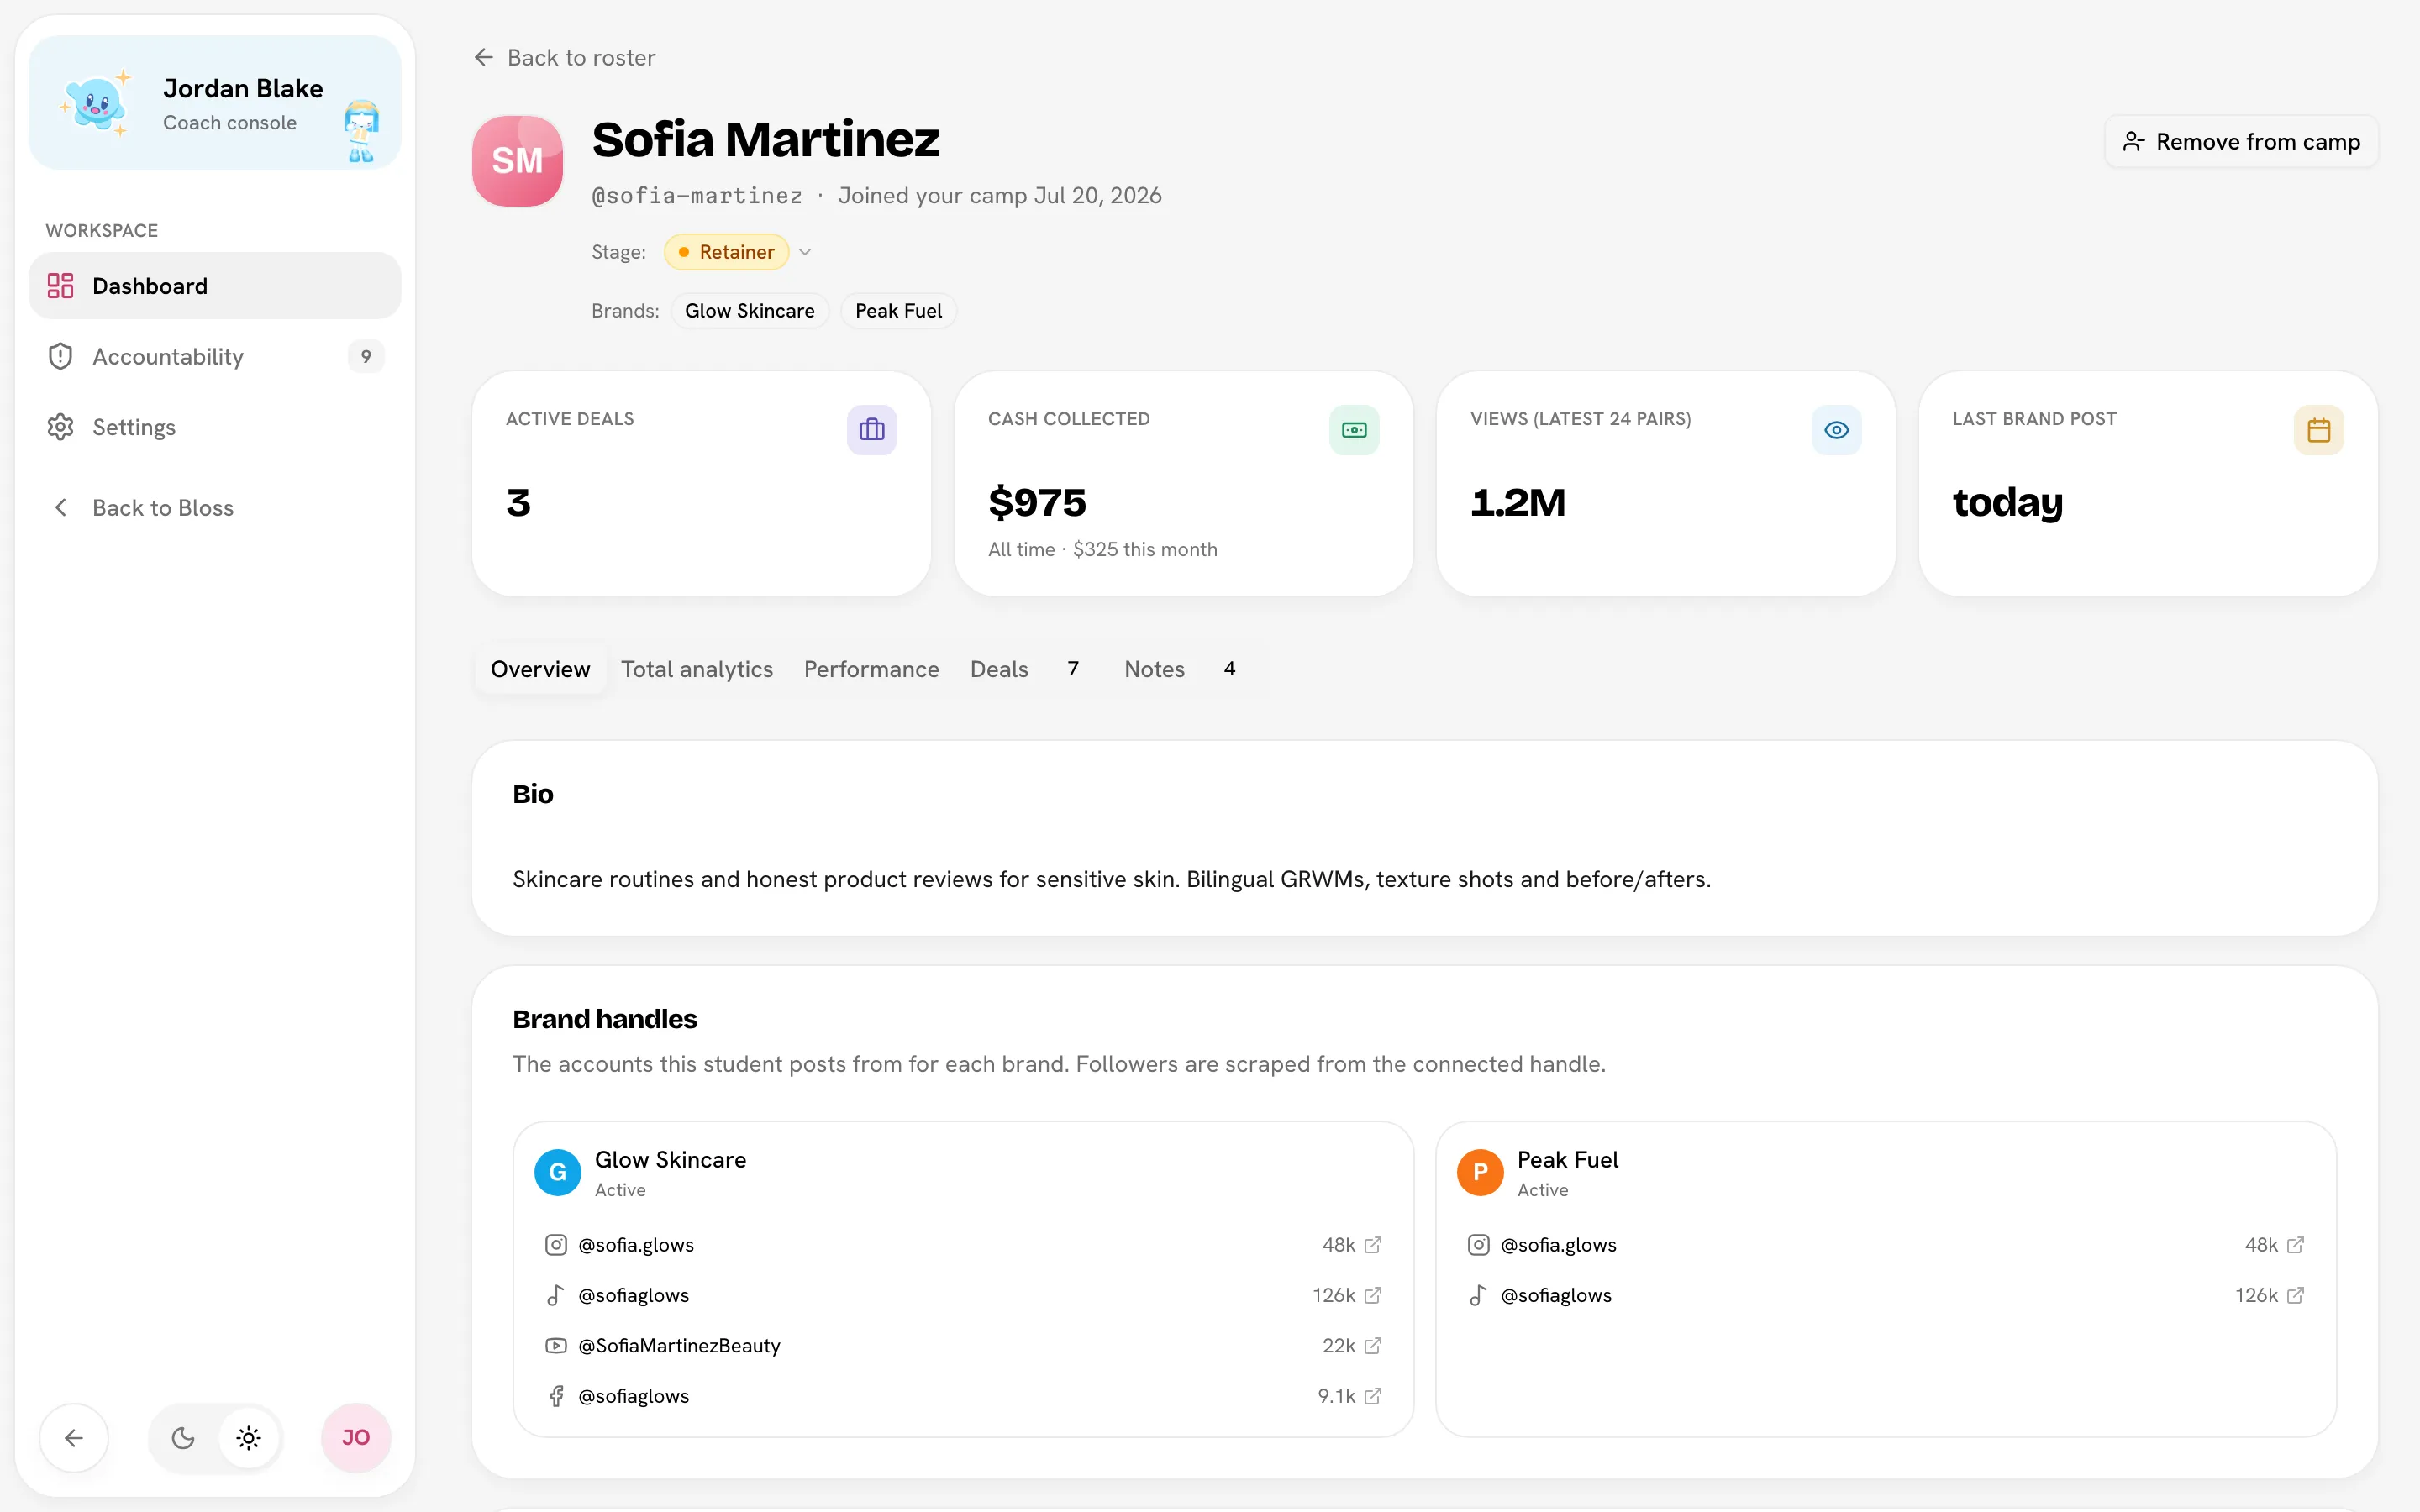Click the SM profile avatar

tap(517, 161)
